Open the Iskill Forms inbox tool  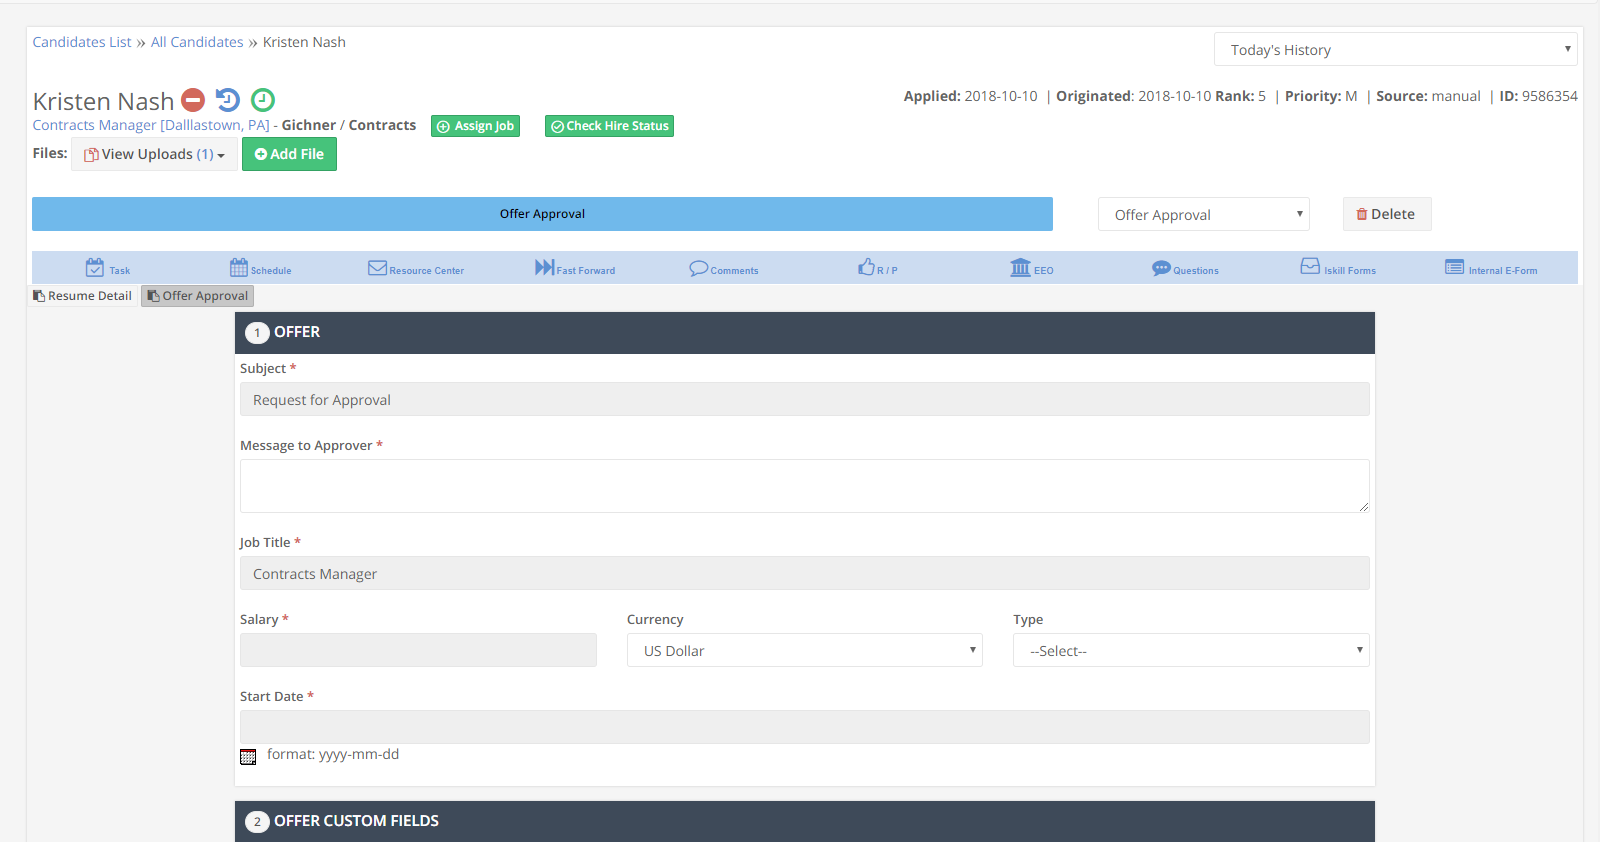pos(1338,268)
